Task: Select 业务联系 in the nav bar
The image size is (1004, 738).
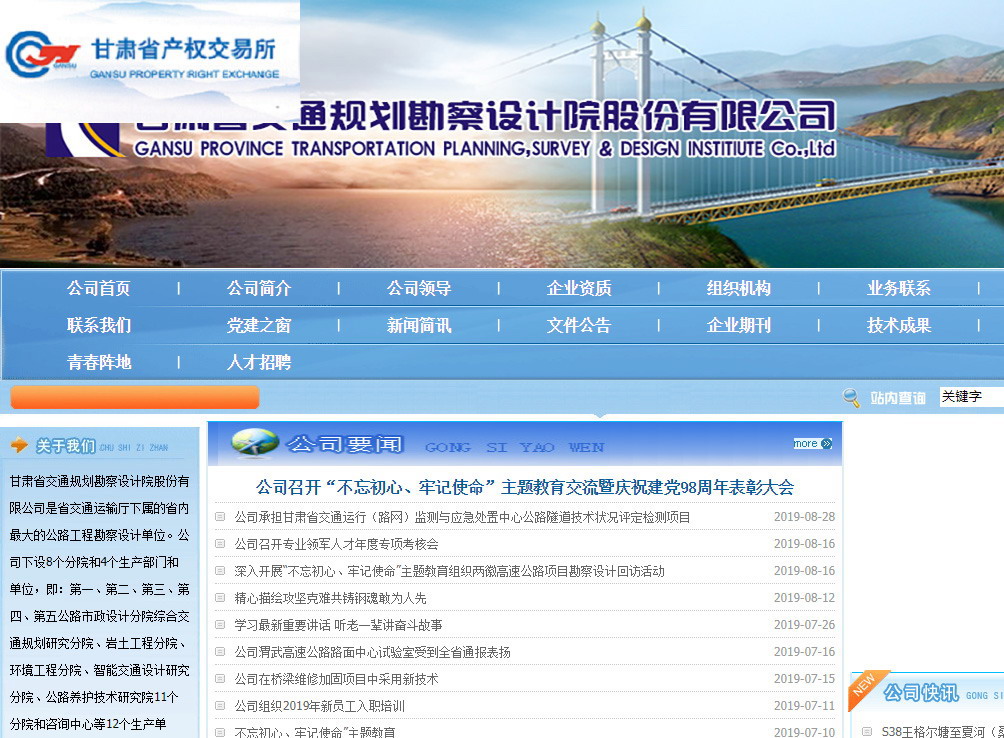Action: click(x=899, y=288)
